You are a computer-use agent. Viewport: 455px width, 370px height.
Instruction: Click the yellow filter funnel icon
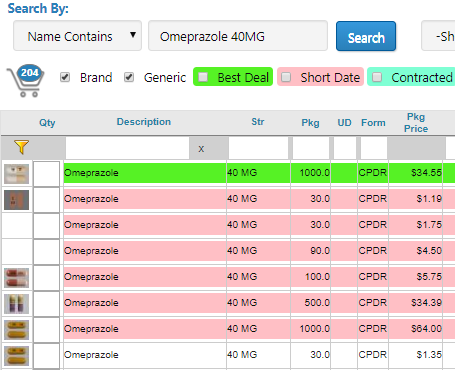21,147
